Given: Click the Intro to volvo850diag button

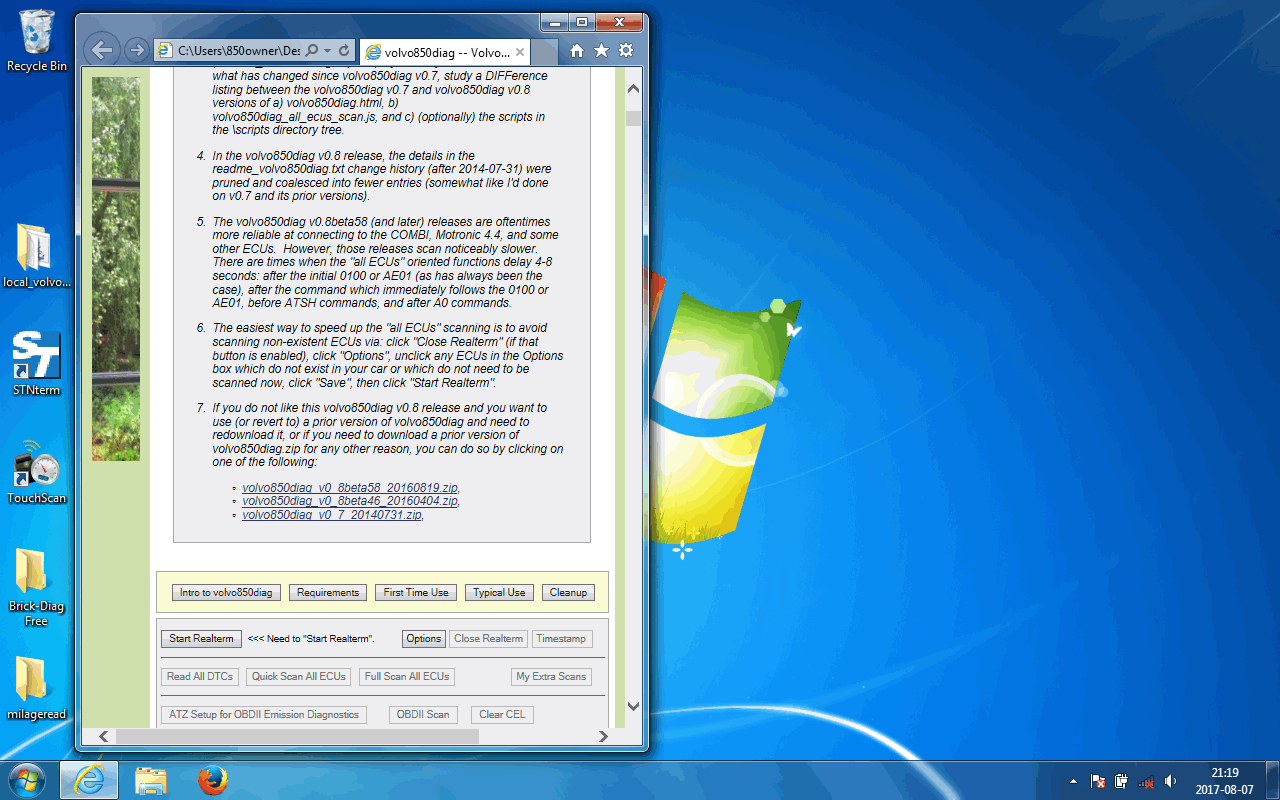Looking at the screenshot, I should pos(226,593).
